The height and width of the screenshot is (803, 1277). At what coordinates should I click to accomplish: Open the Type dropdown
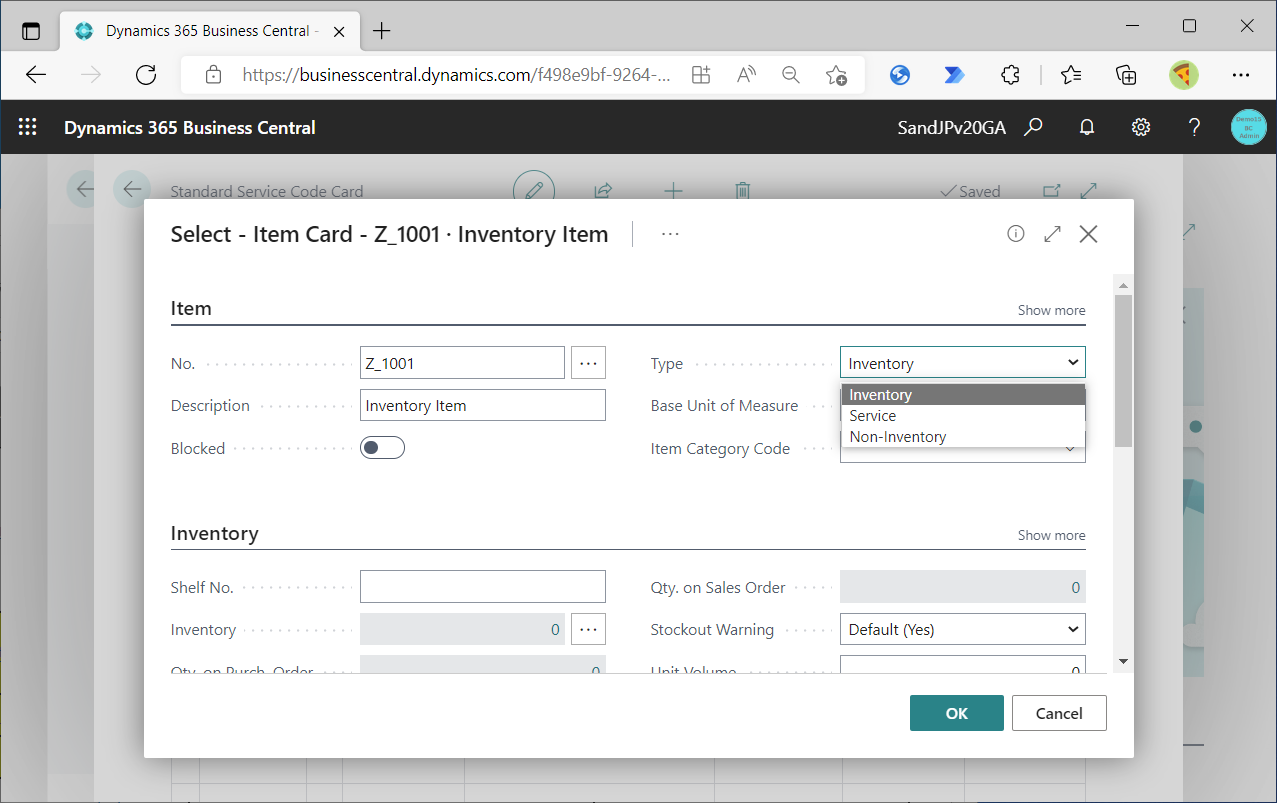tap(962, 363)
